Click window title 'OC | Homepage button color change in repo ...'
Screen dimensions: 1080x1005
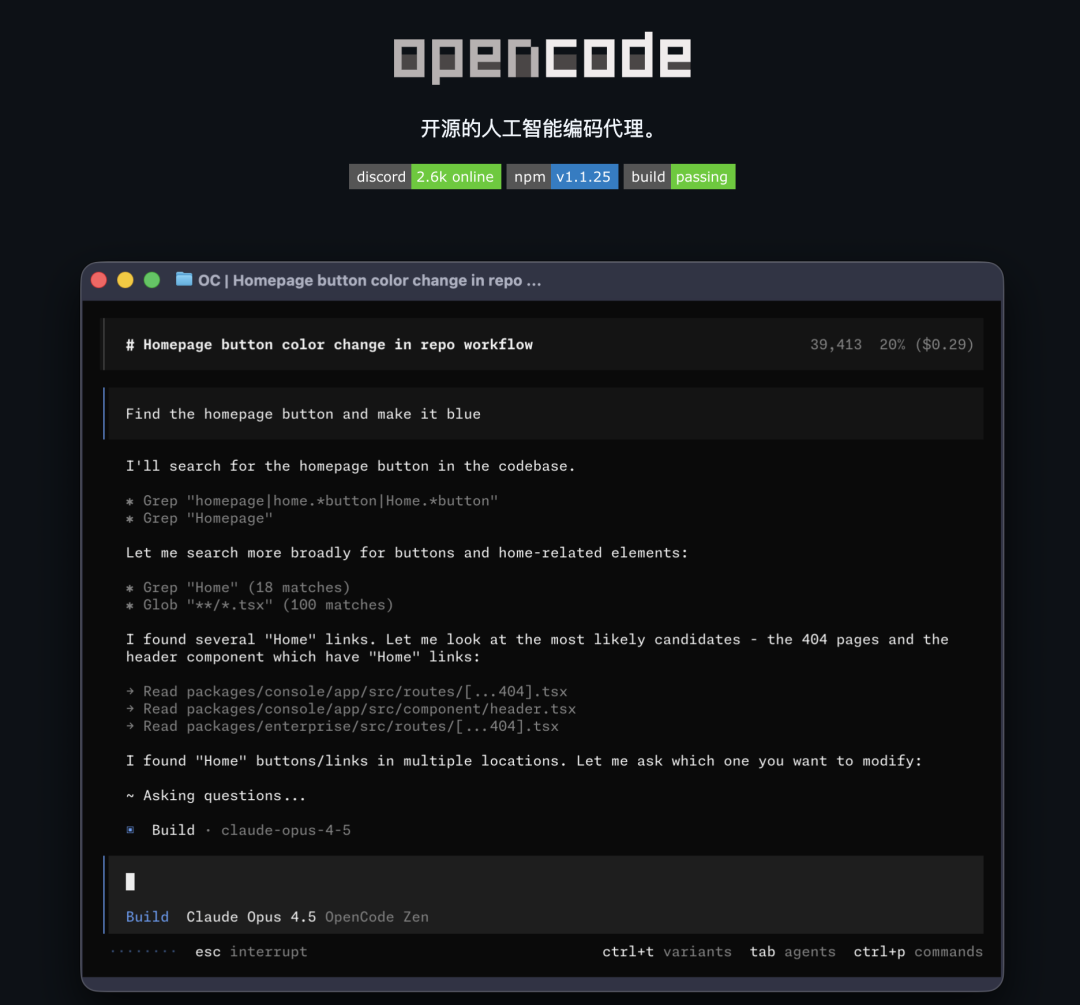369,280
